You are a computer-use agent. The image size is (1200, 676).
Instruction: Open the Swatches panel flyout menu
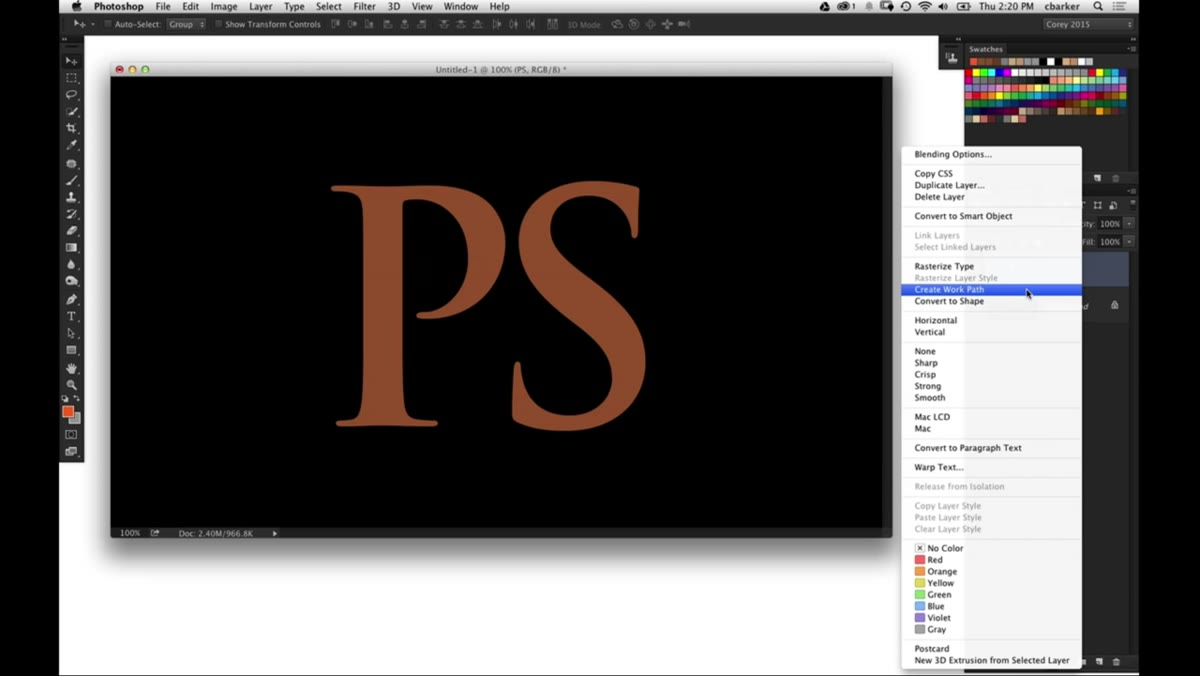pyautogui.click(x=1132, y=48)
